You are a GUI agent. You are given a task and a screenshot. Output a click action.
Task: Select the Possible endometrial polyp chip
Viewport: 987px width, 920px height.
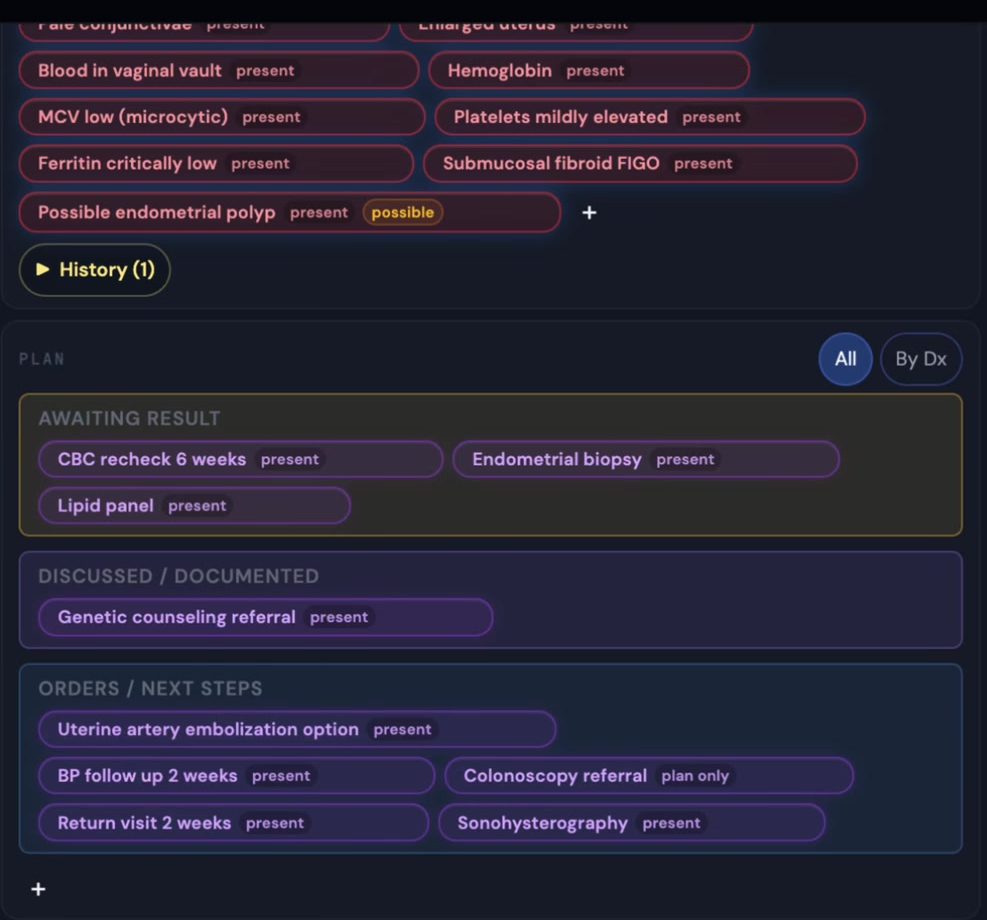(290, 213)
